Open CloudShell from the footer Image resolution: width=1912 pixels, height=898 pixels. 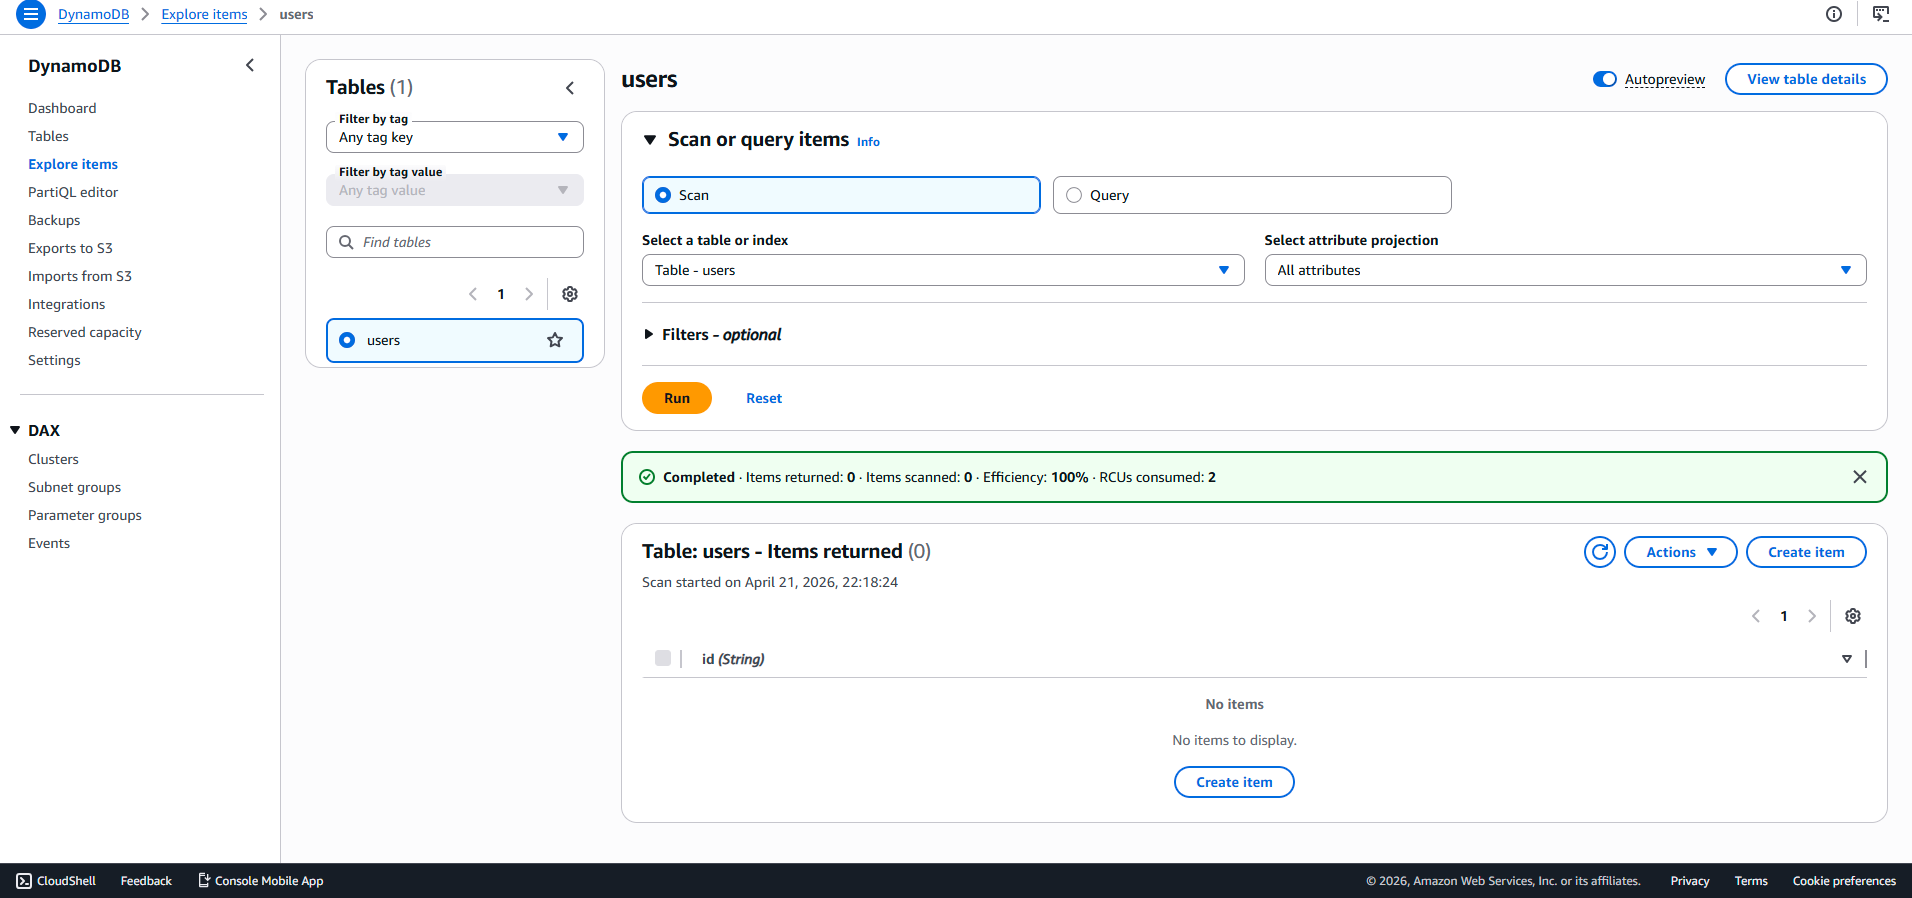tap(56, 881)
